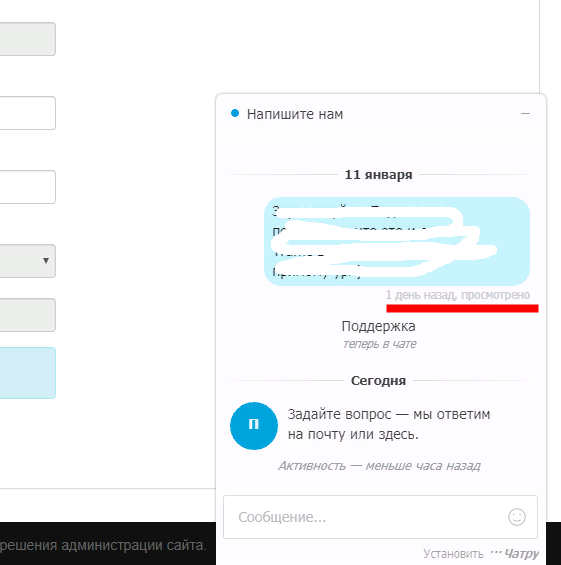Click the light blue form button
This screenshot has height=565, width=561.
pyautogui.click(x=27, y=373)
